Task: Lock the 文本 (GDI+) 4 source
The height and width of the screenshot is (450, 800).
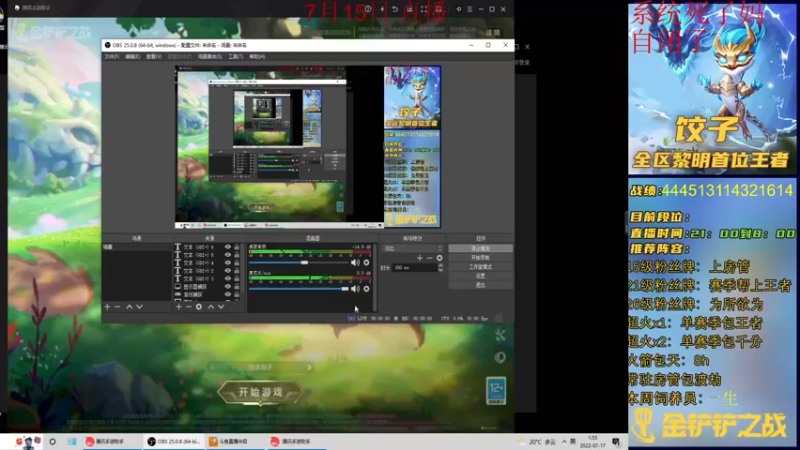Action: [x=237, y=263]
